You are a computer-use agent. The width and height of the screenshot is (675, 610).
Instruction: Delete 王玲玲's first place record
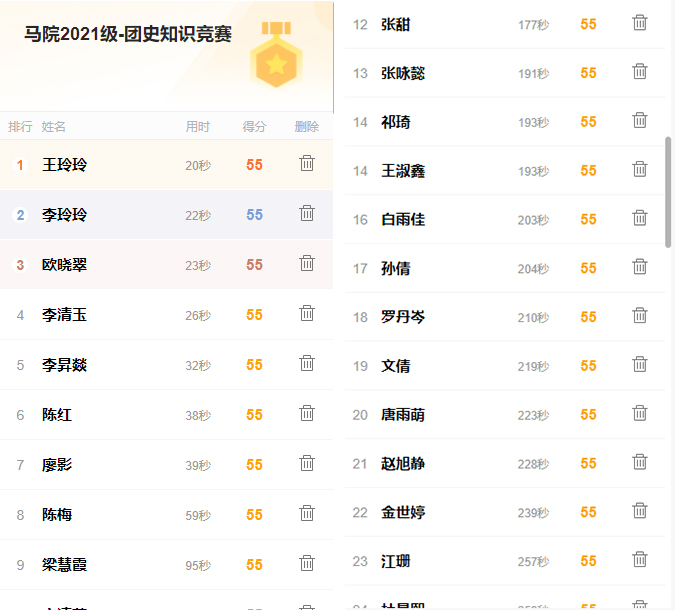[307, 163]
